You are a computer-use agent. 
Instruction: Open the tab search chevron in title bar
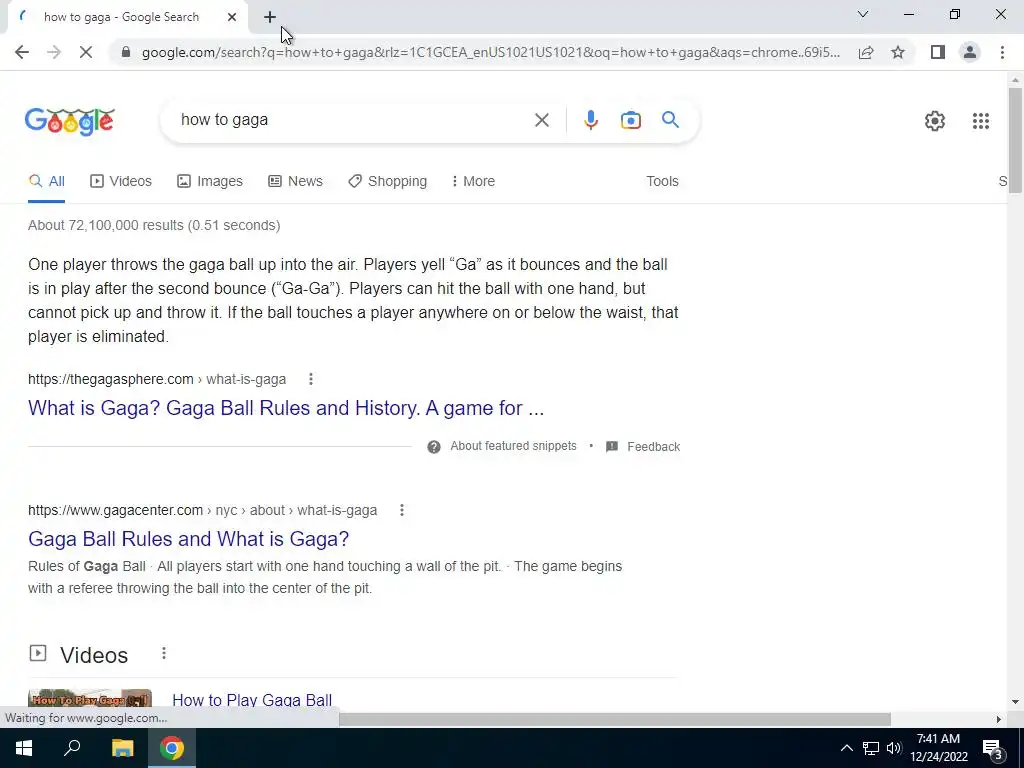point(863,14)
